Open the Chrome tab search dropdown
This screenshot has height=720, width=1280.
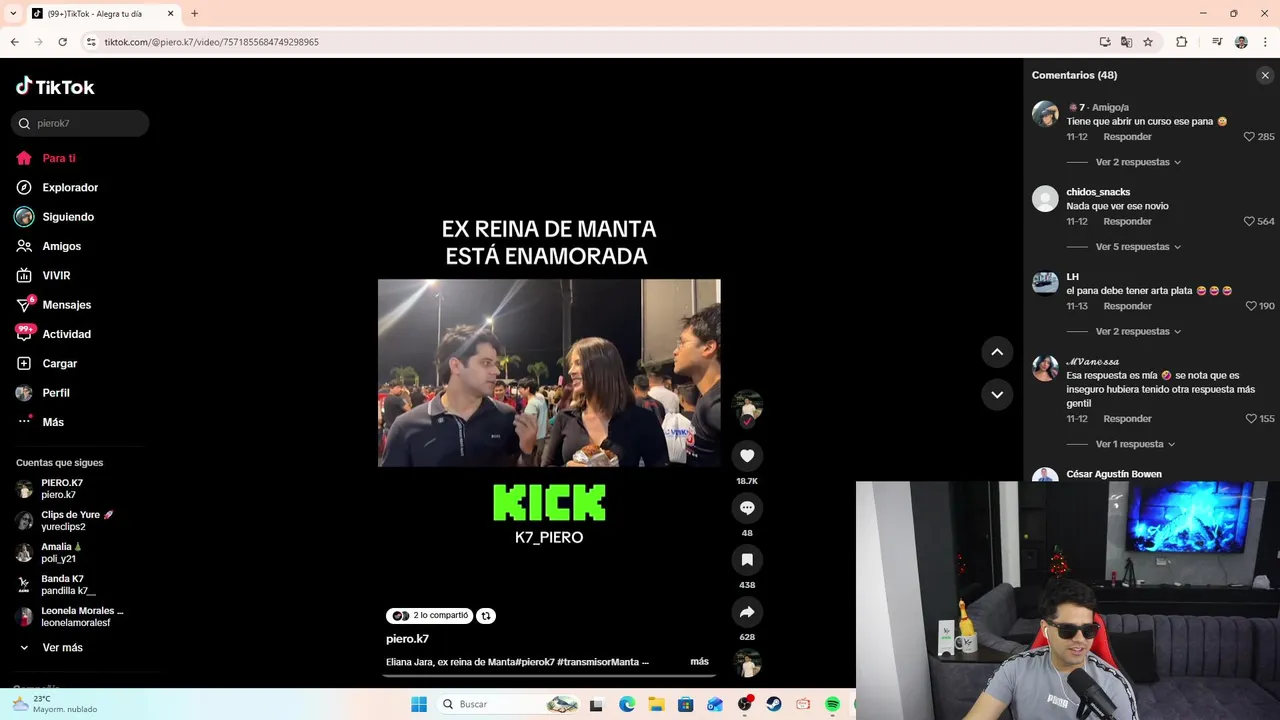[13, 14]
